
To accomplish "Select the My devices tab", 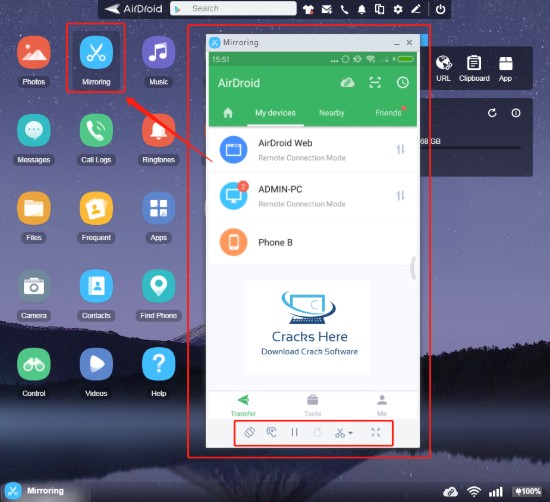I will 275,113.
